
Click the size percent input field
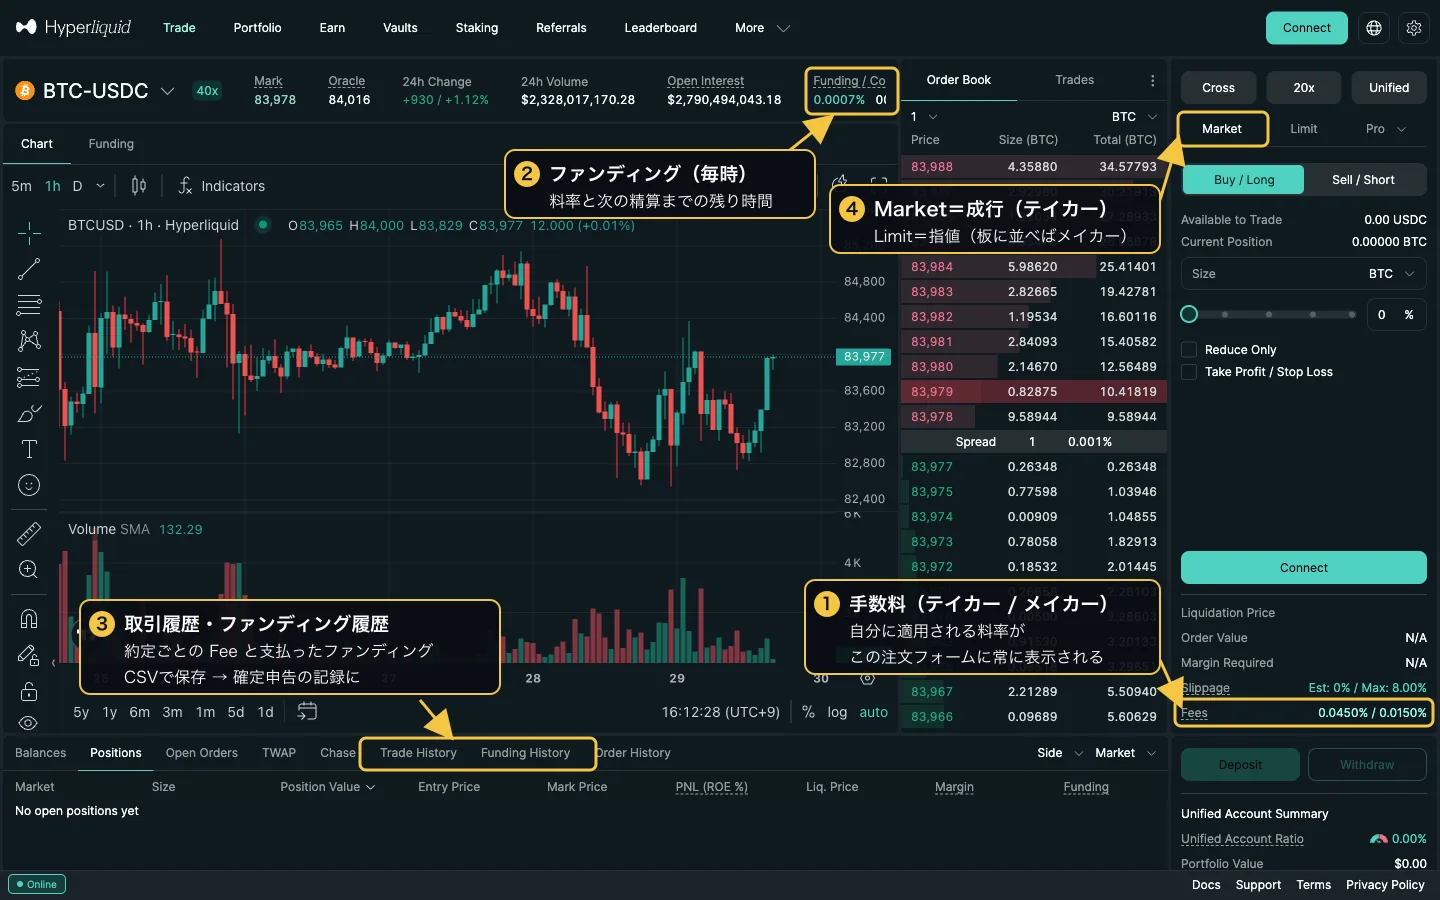click(x=1396, y=314)
